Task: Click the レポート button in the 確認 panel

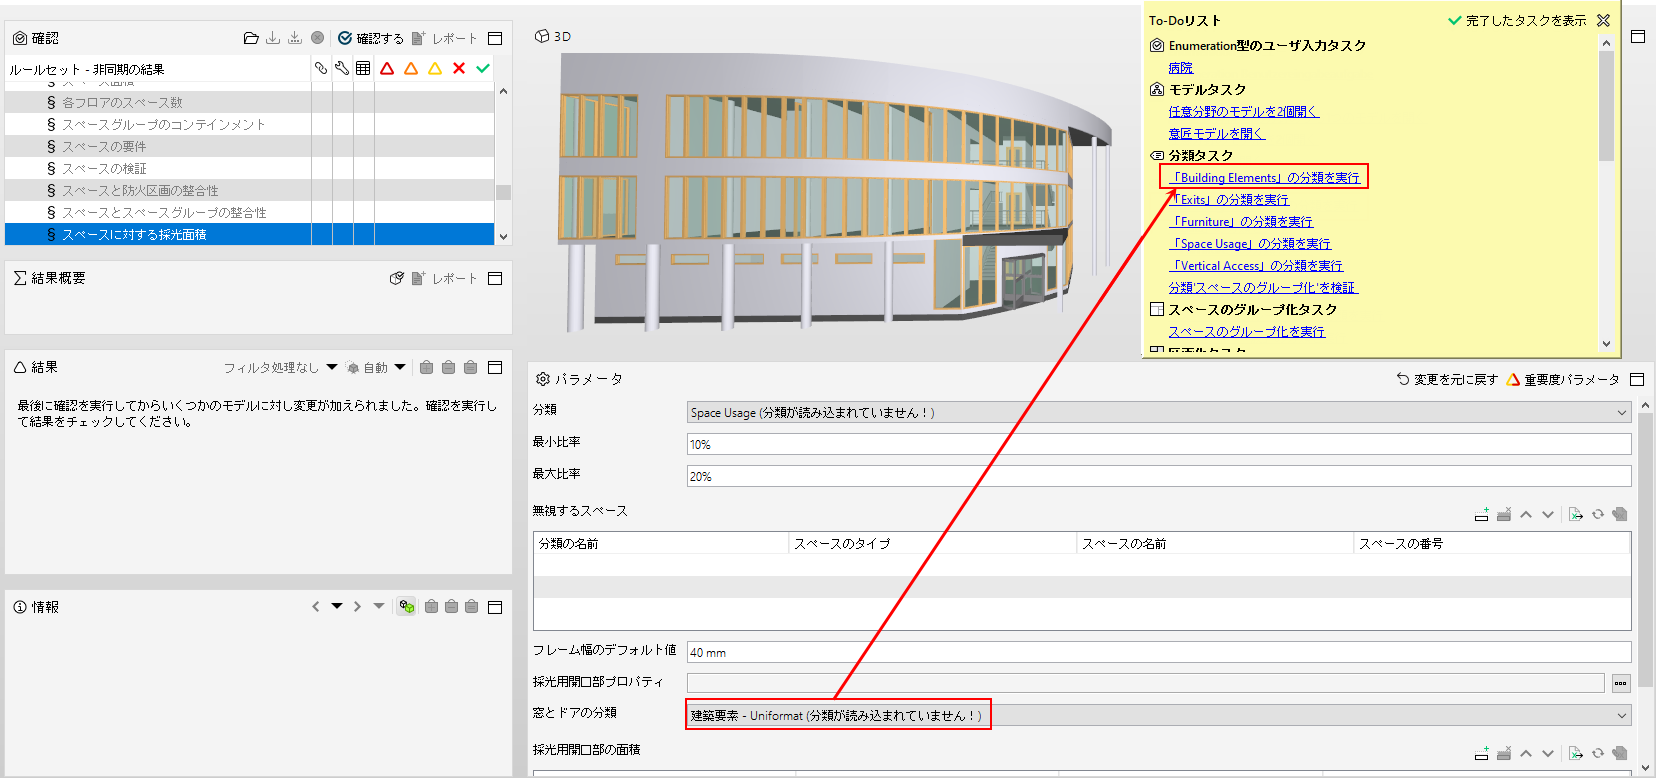Action: pyautogui.click(x=444, y=38)
